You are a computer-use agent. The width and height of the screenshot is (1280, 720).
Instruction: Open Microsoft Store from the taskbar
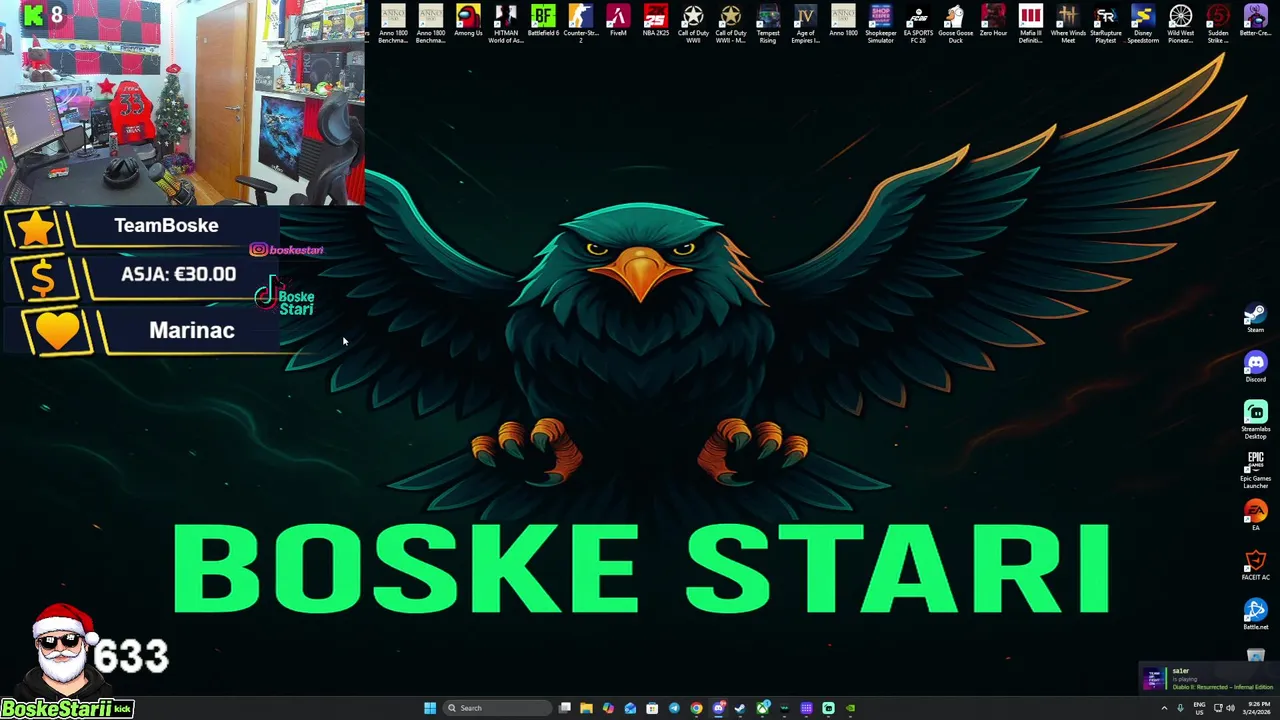(x=652, y=708)
